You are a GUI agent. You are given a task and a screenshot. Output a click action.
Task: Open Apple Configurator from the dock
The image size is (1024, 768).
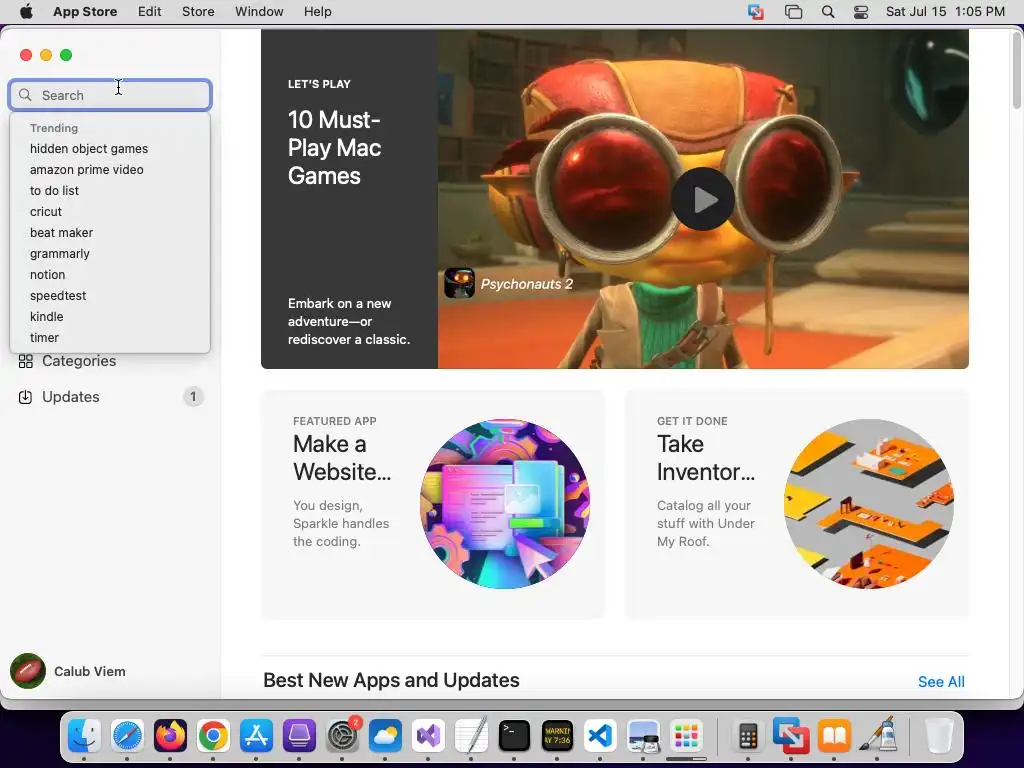pos(300,737)
